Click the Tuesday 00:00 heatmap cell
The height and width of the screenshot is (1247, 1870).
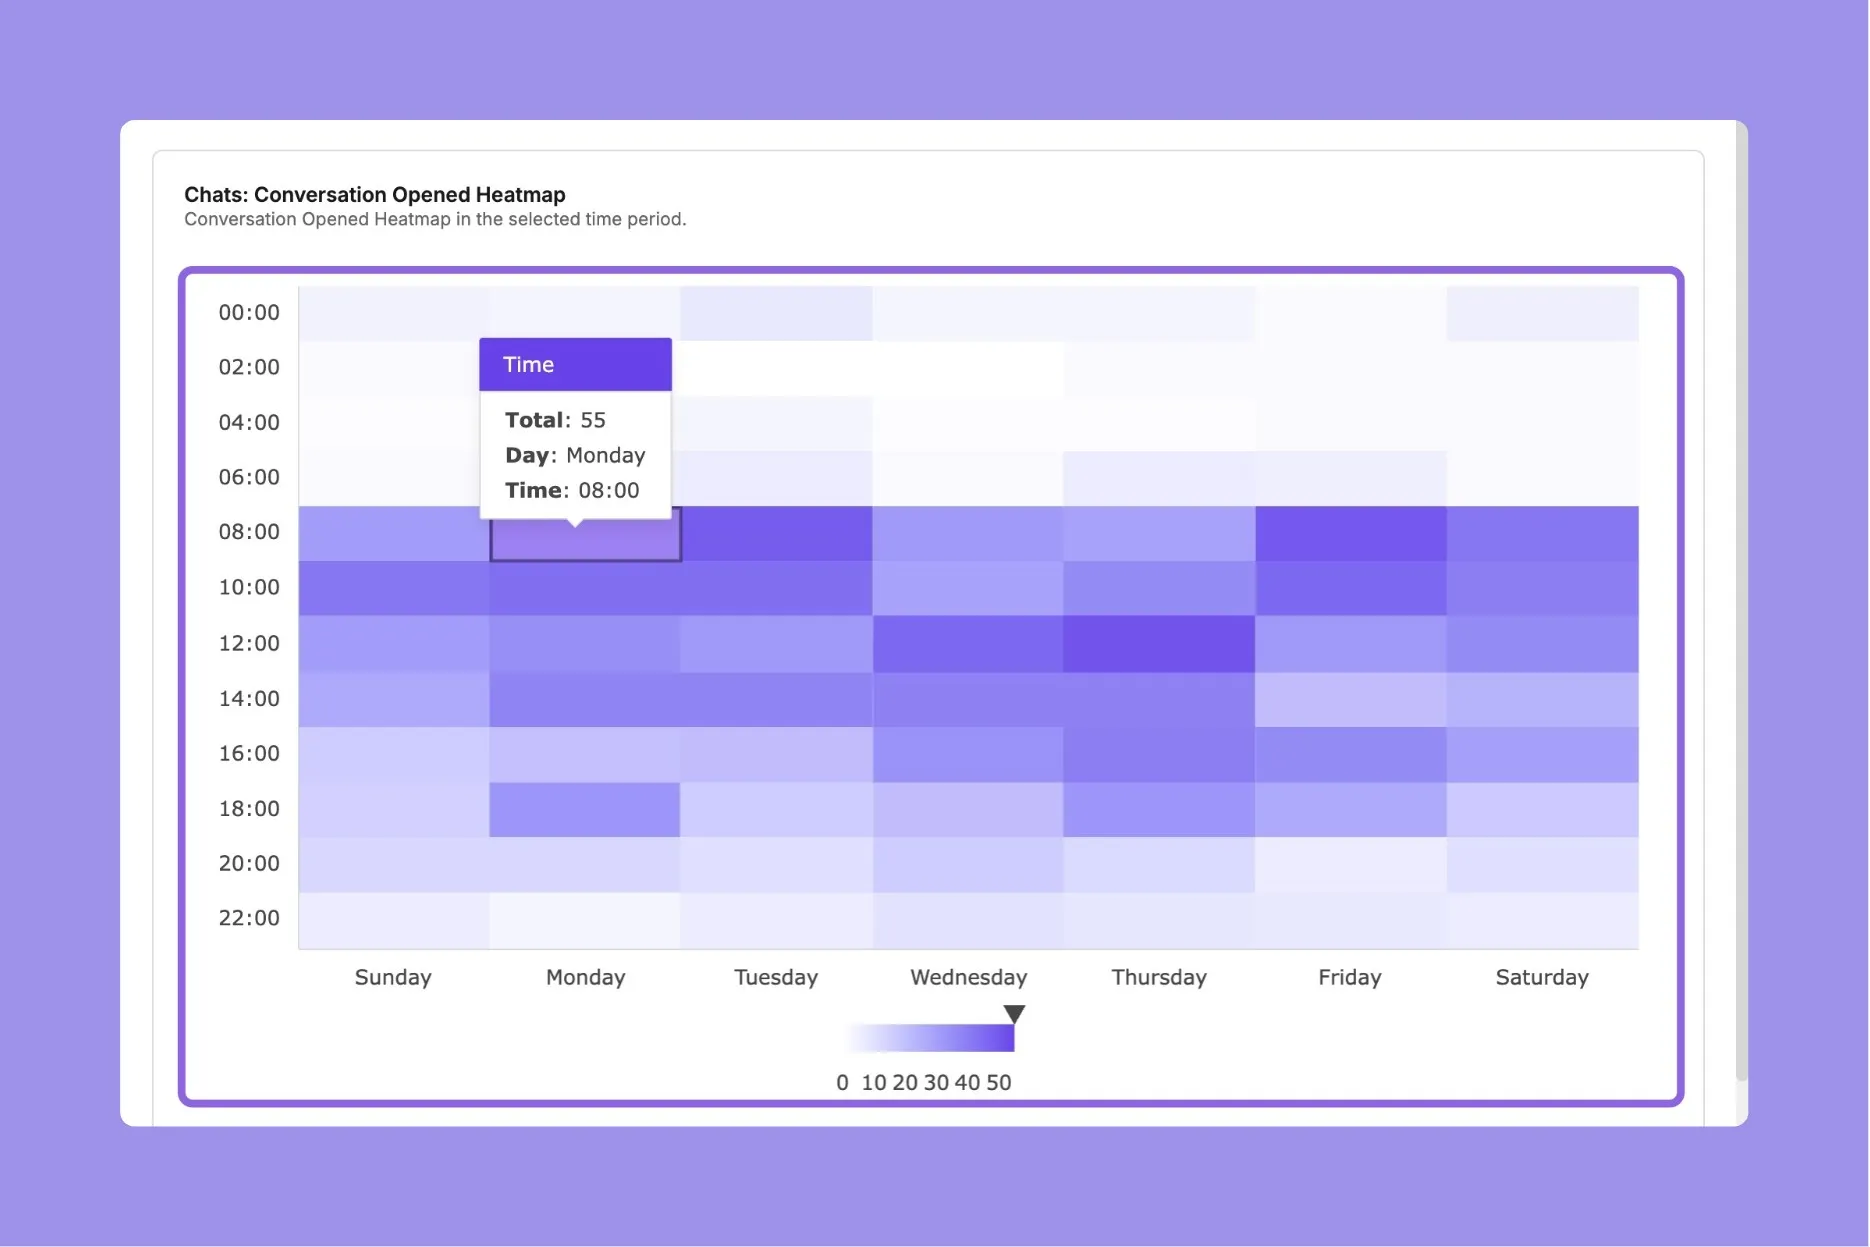tap(777, 313)
